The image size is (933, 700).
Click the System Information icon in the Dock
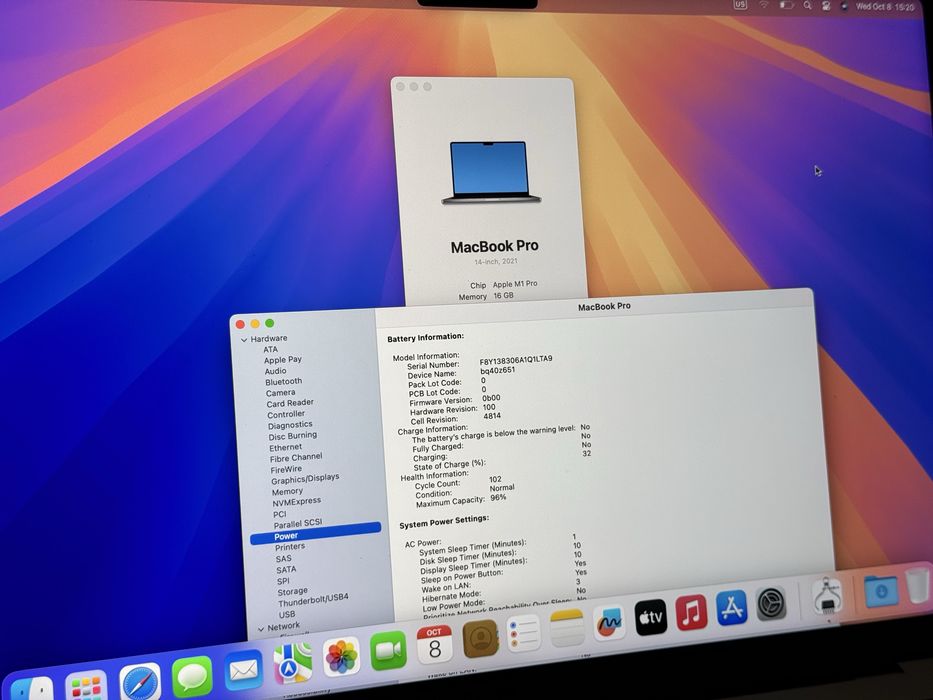coord(828,596)
